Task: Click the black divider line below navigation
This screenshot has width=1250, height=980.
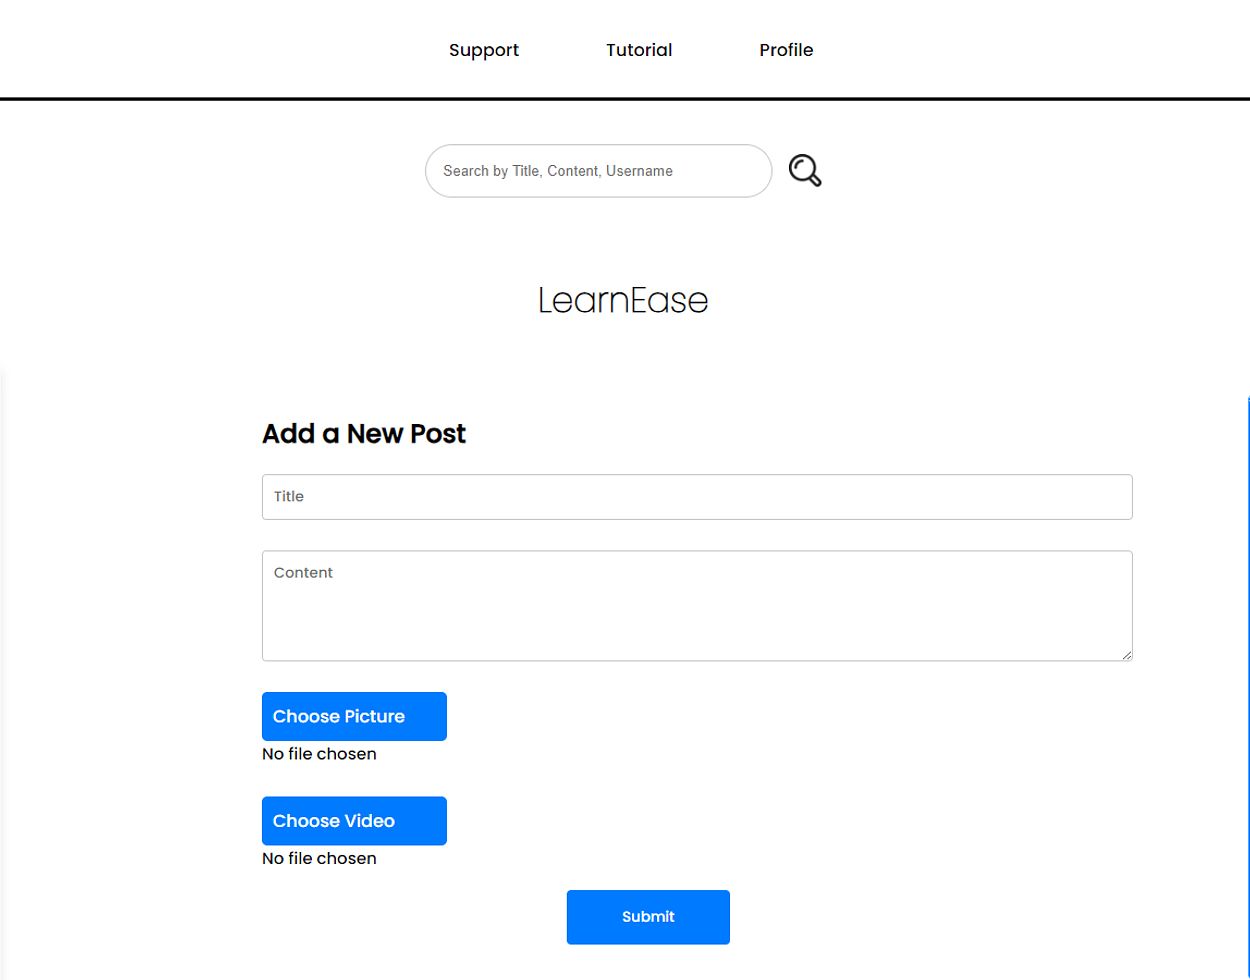Action: (x=625, y=99)
